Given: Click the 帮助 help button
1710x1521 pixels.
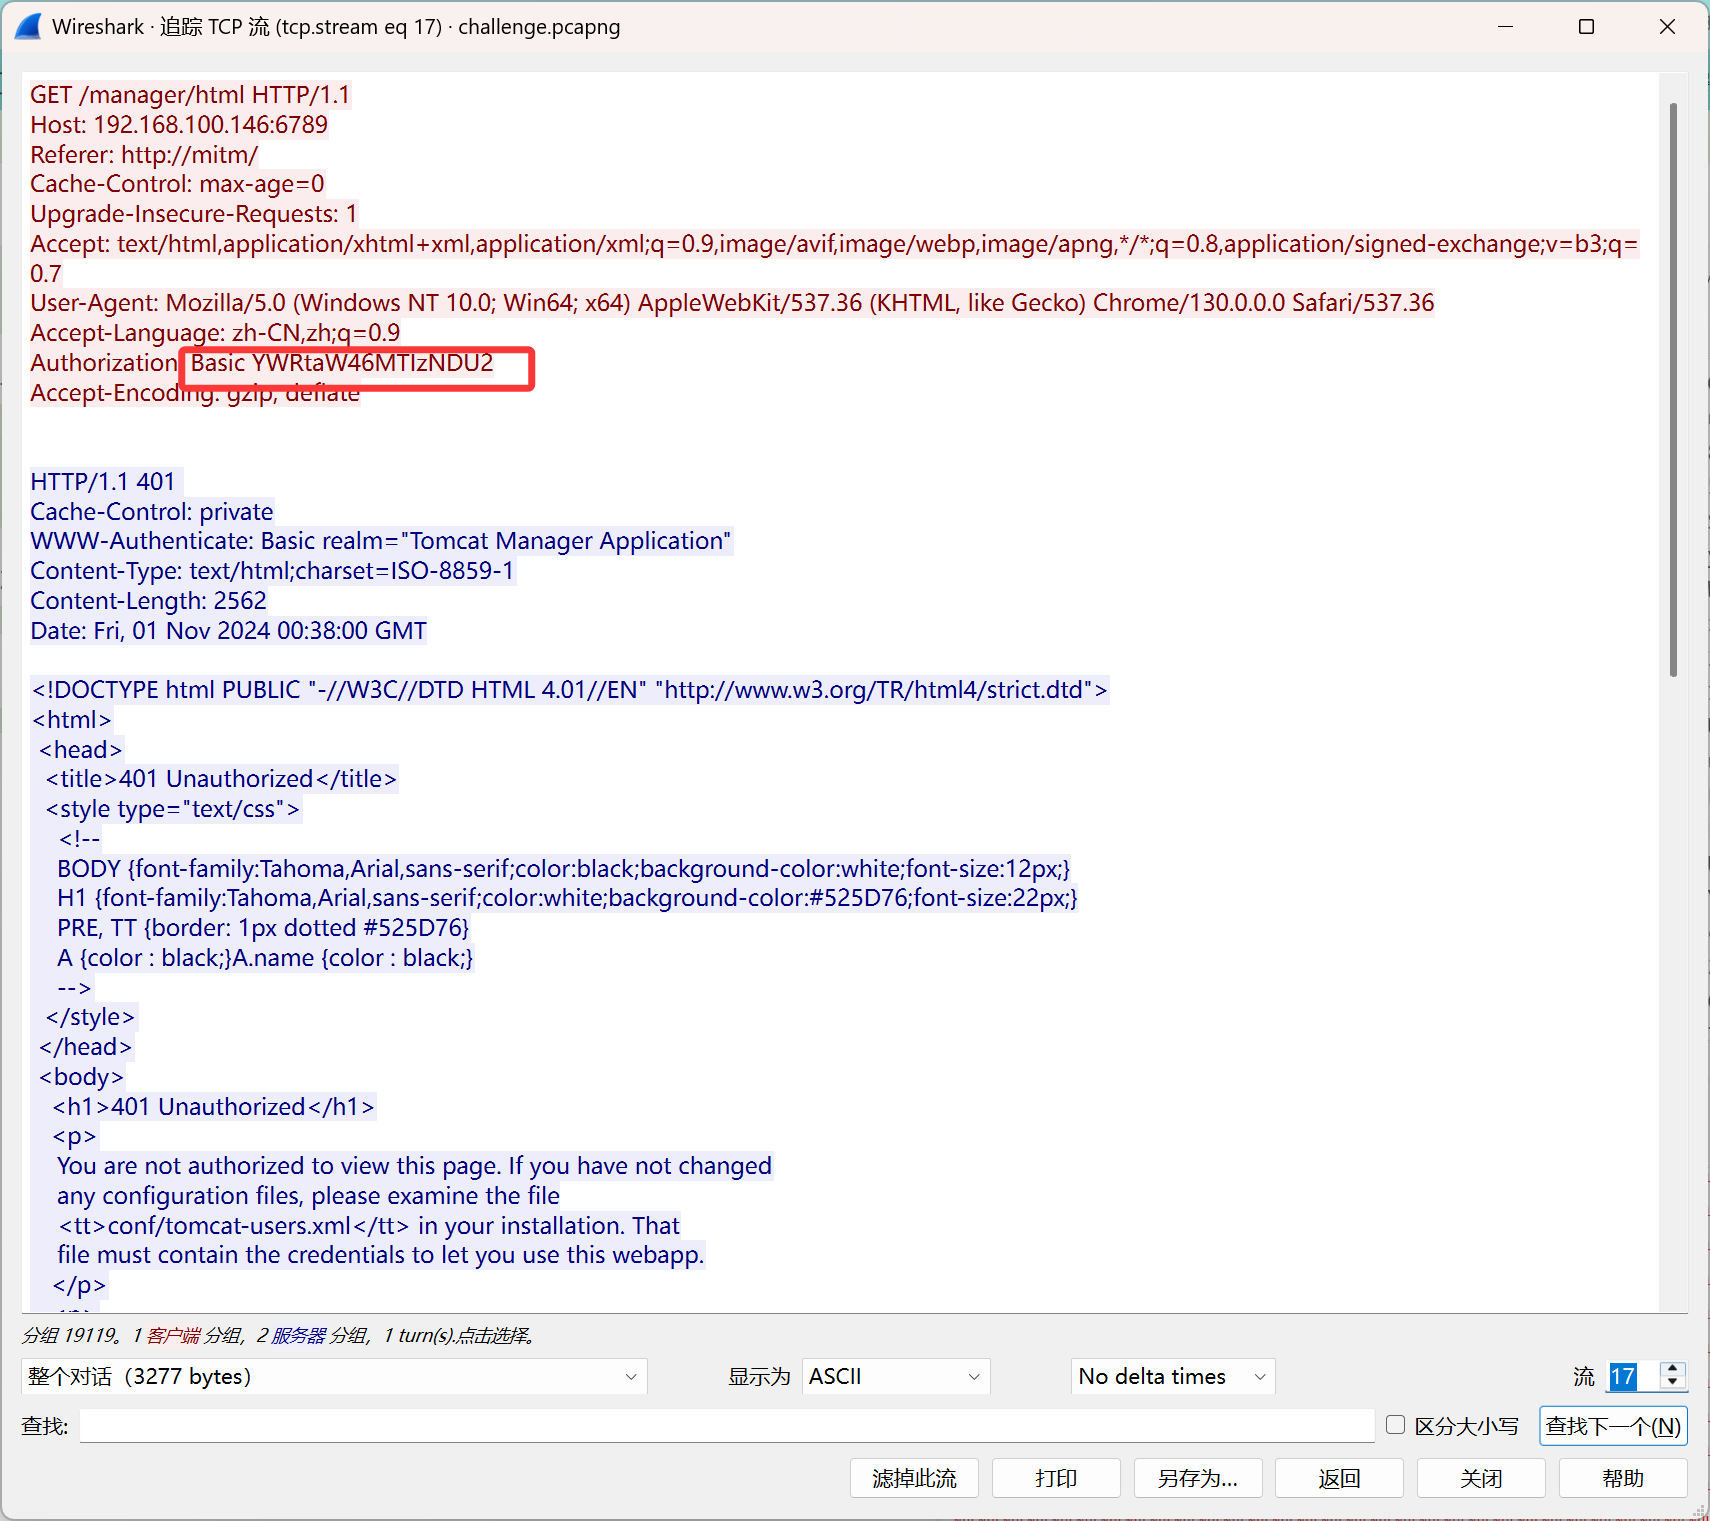Looking at the screenshot, I should coord(1623,1478).
